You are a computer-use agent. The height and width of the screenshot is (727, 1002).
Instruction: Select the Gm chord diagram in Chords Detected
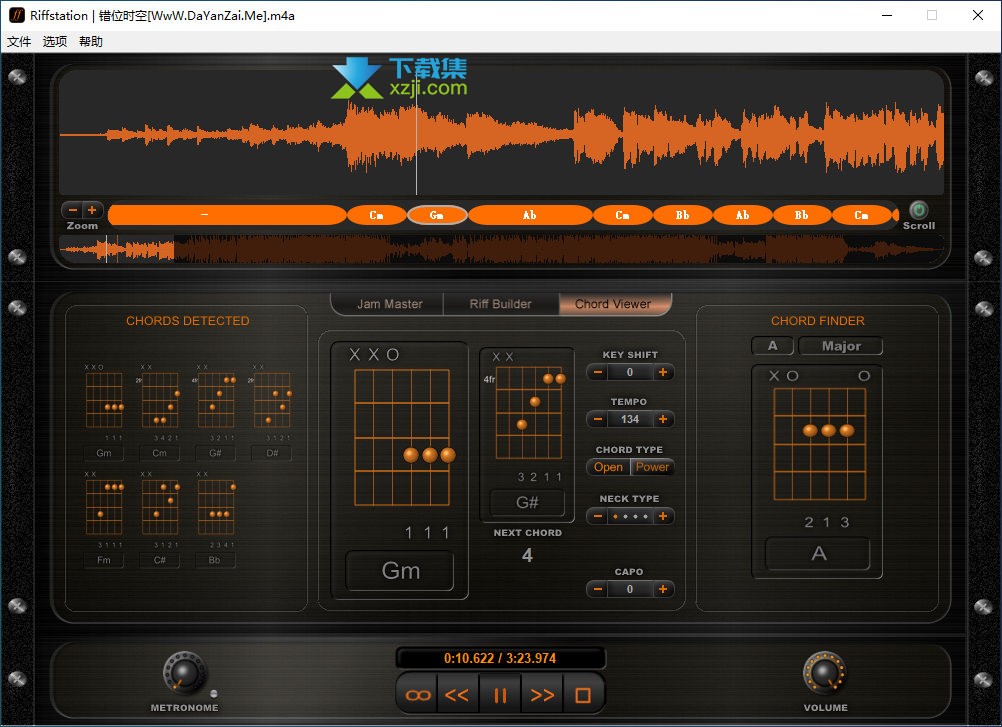pyautogui.click(x=104, y=400)
